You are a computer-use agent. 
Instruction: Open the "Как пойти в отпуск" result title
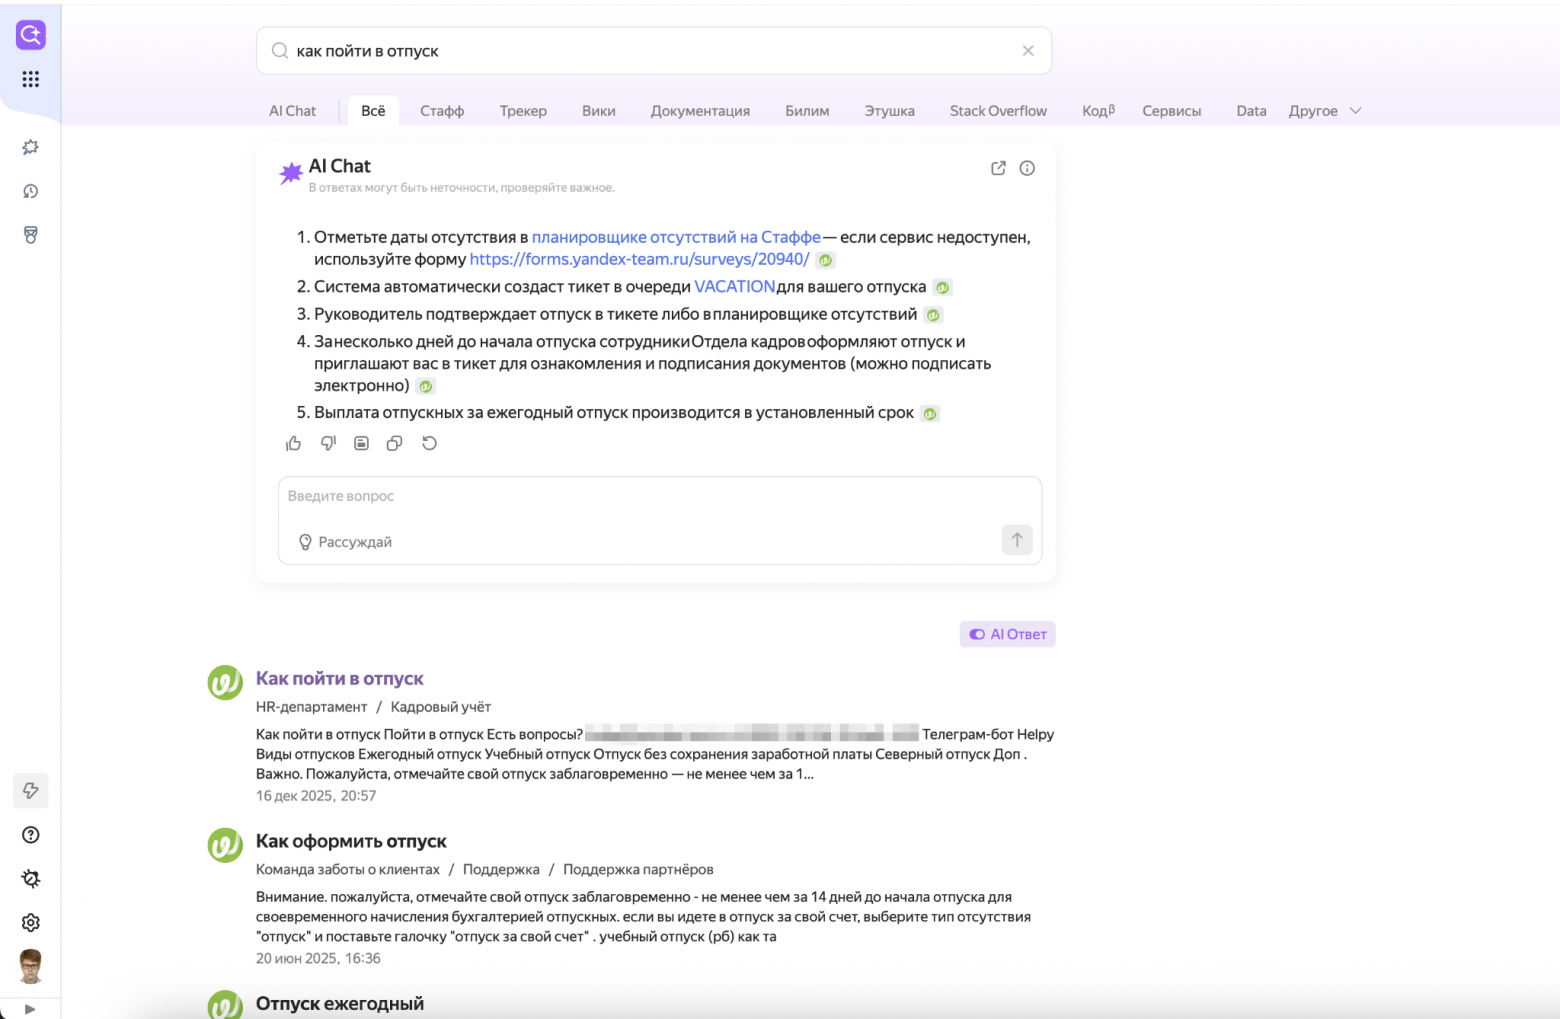(x=340, y=679)
